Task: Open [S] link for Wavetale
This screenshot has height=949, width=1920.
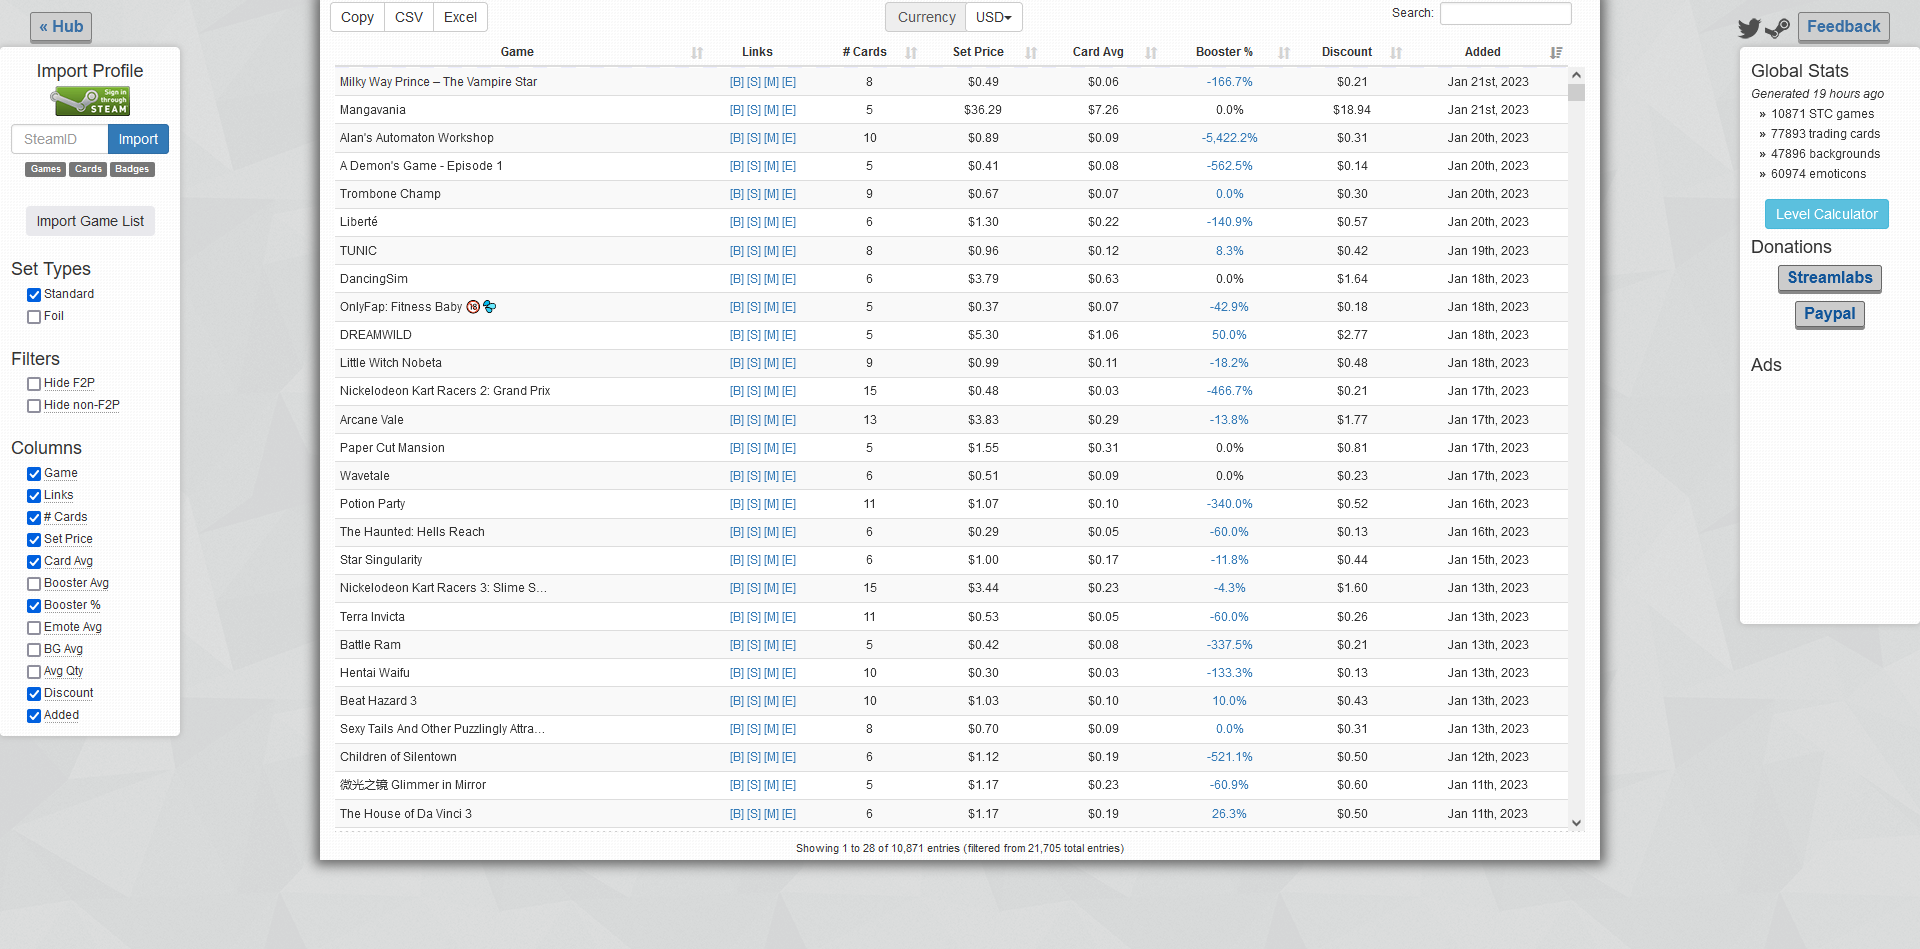Action: 754,476
